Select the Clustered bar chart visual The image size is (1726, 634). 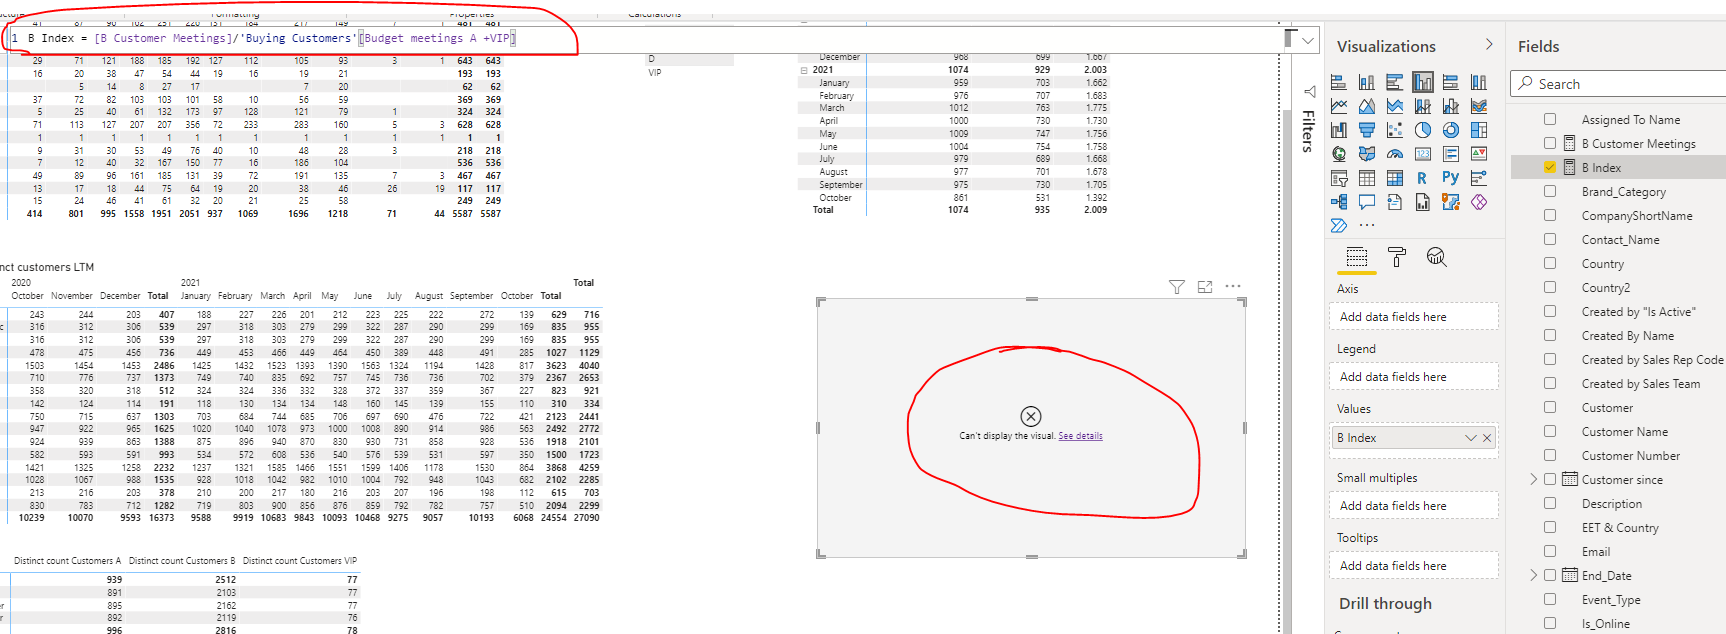1395,82
